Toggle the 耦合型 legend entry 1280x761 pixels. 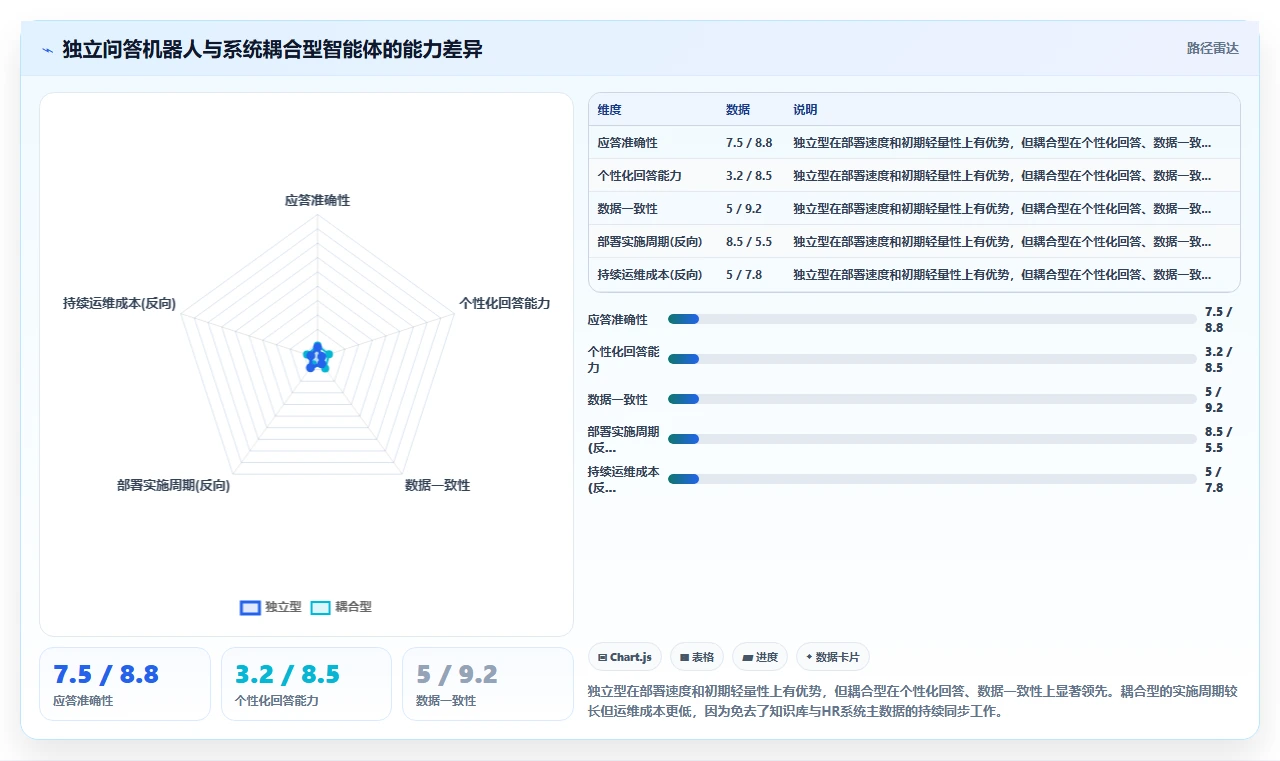click(x=341, y=607)
